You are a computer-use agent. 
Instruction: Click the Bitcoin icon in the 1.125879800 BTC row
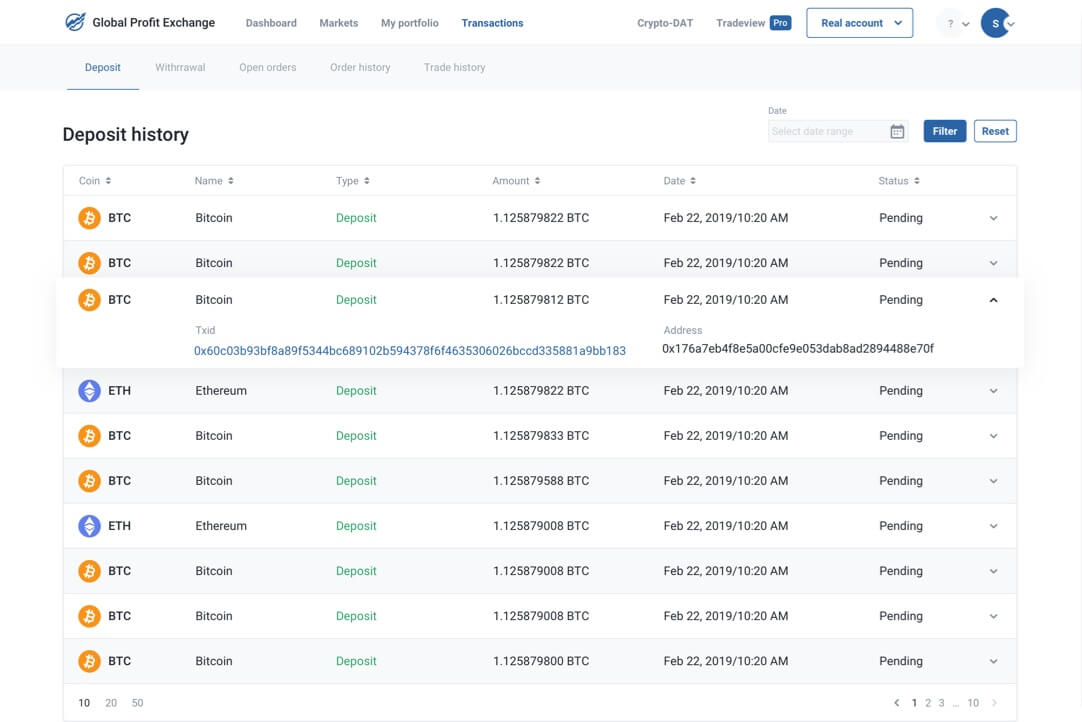point(89,661)
